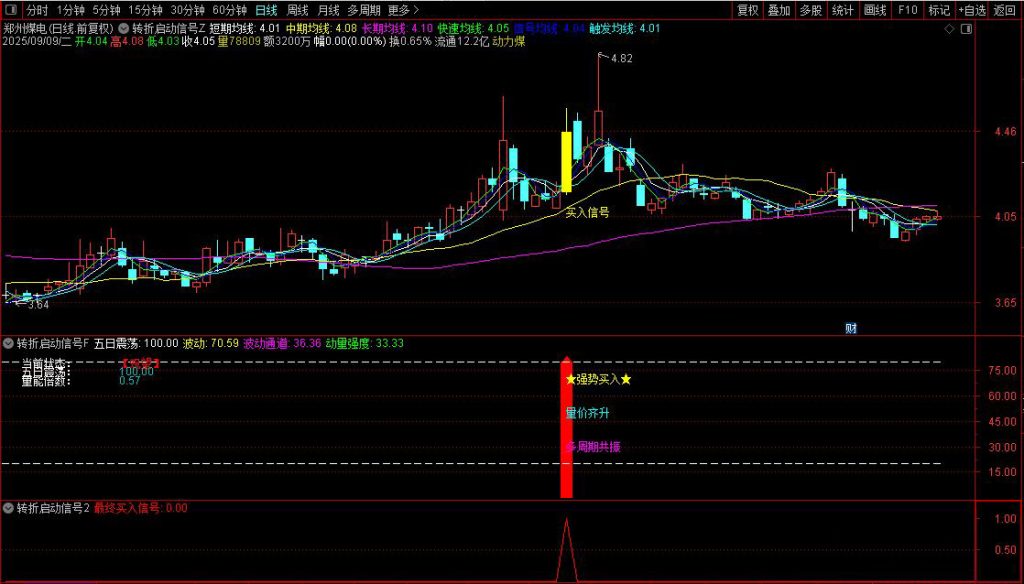
Task: Open the 更多 periods menu
Action: coord(403,10)
